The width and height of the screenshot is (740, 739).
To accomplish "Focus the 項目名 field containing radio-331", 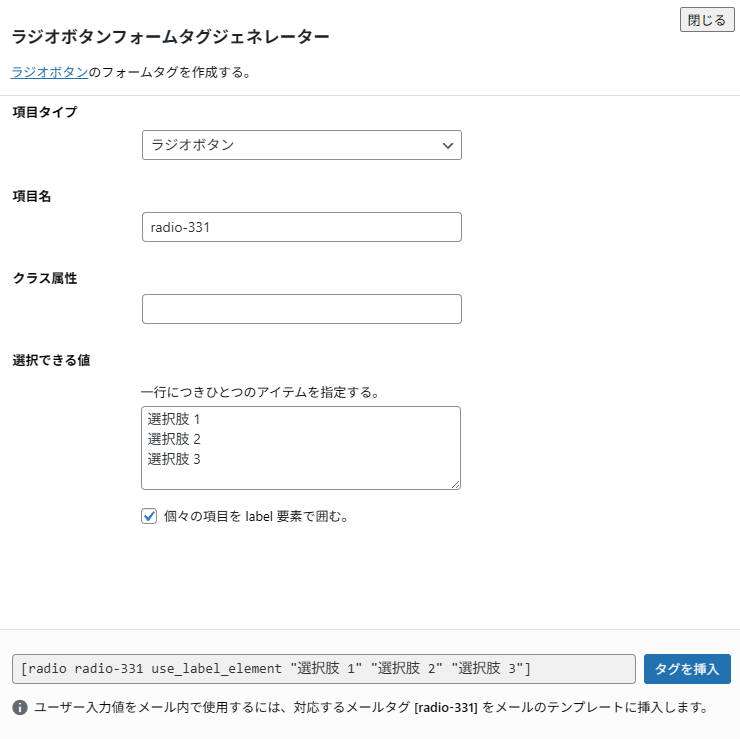I will click(x=301, y=227).
